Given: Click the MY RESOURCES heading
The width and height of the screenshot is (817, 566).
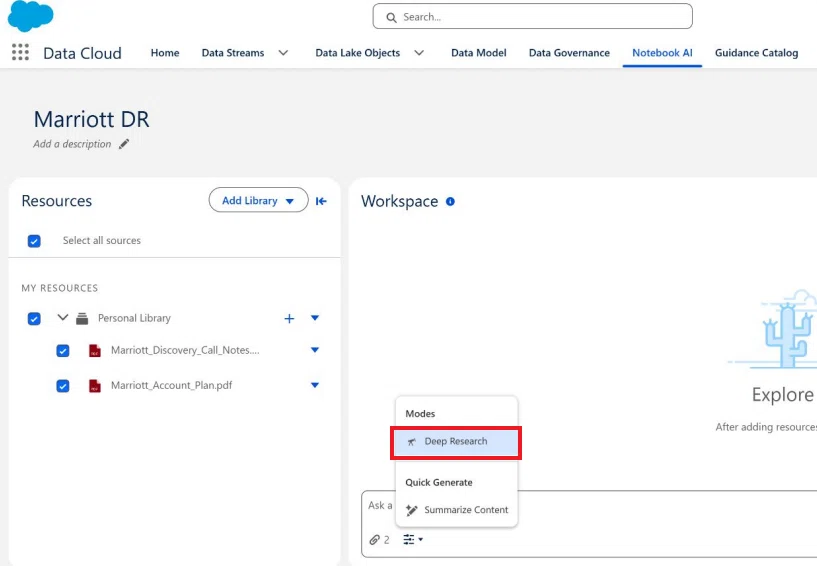Looking at the screenshot, I should 59,288.
